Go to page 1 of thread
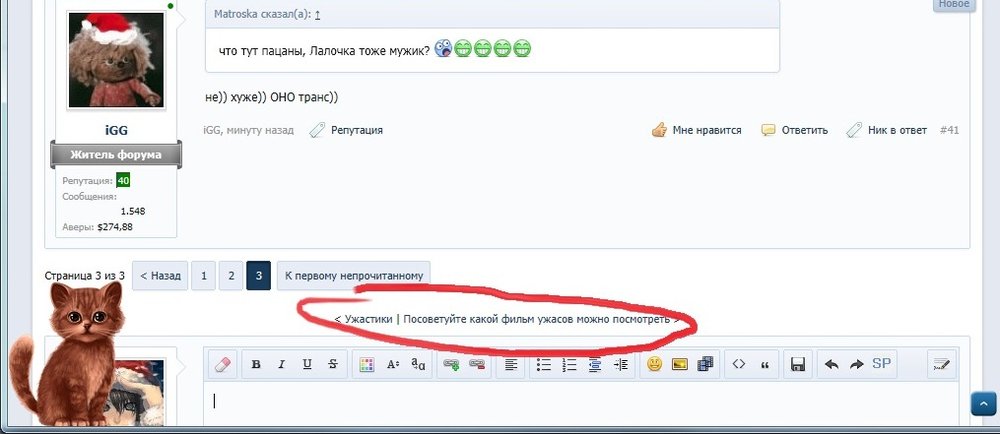The width and height of the screenshot is (1000, 434). (x=204, y=276)
